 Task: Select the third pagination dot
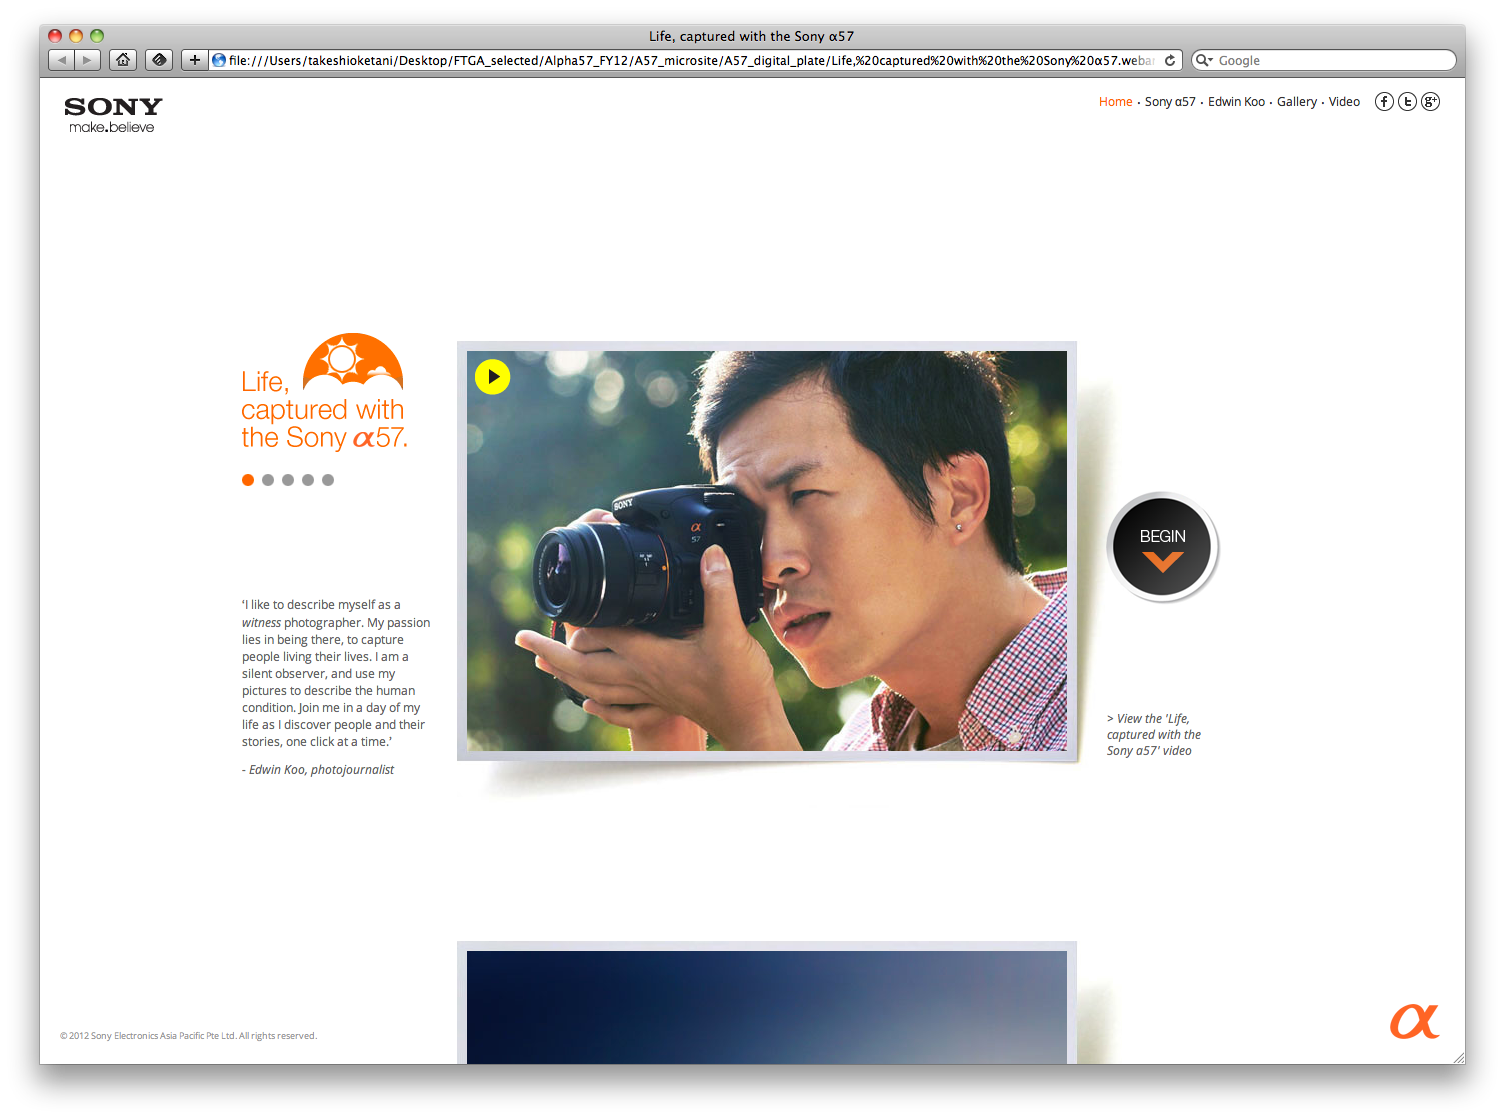(288, 480)
